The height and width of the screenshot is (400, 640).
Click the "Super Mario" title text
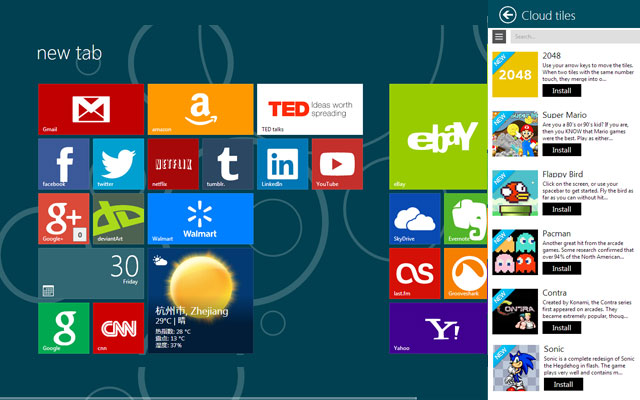click(564, 115)
